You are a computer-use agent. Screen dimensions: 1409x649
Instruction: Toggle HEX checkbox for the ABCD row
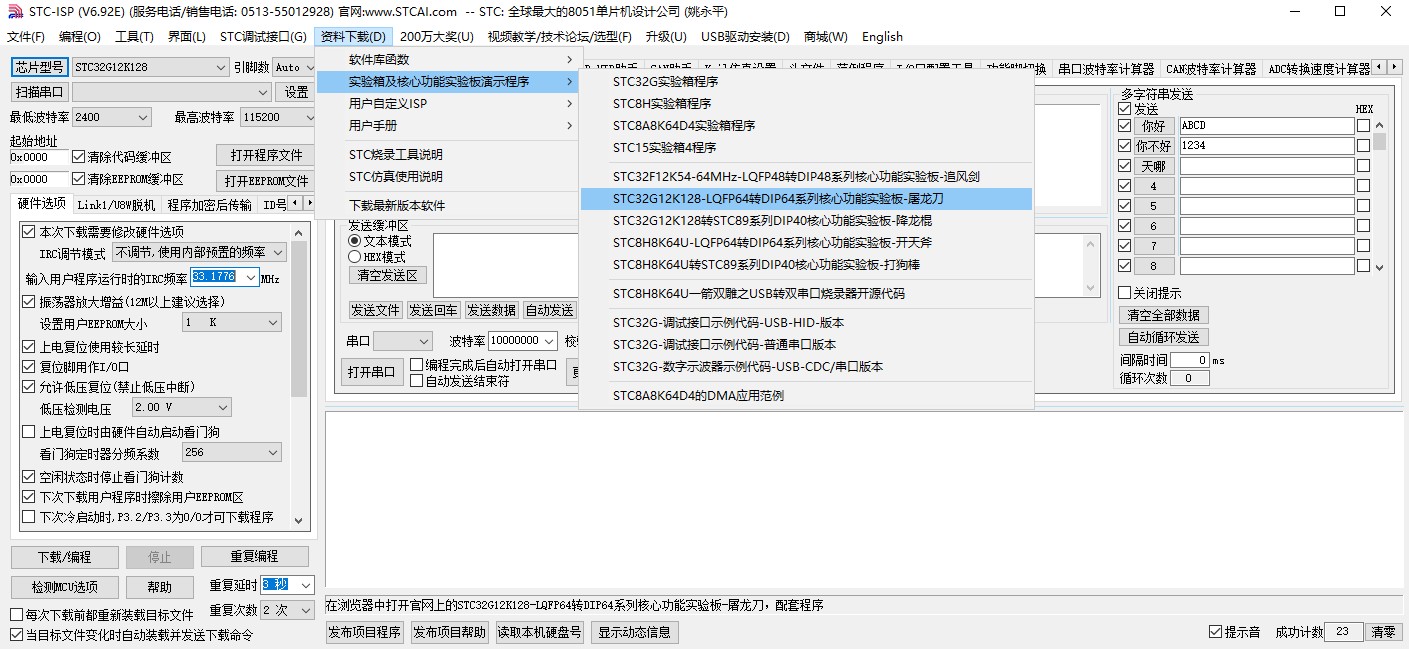pyautogui.click(x=1363, y=126)
